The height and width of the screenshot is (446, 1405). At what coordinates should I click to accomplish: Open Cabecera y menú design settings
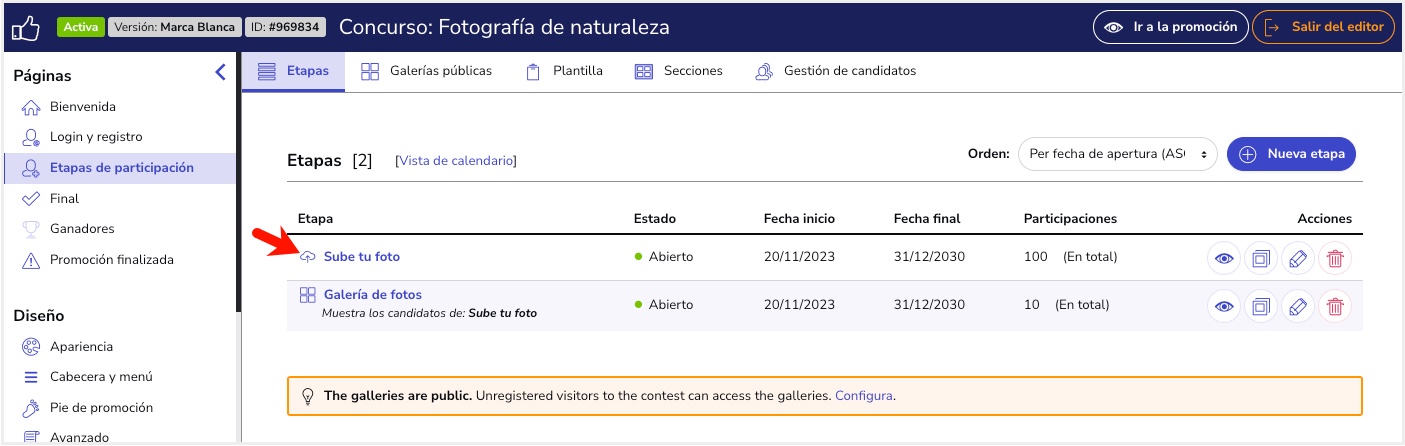tap(100, 377)
